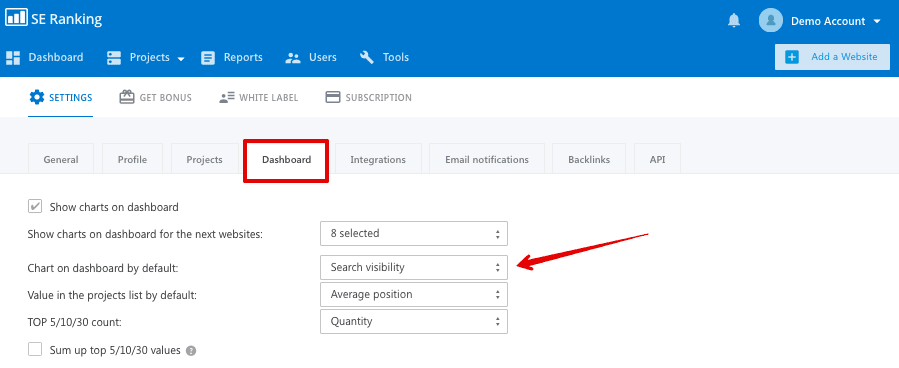Click the Dashboard grid icon in navigation

point(13,57)
